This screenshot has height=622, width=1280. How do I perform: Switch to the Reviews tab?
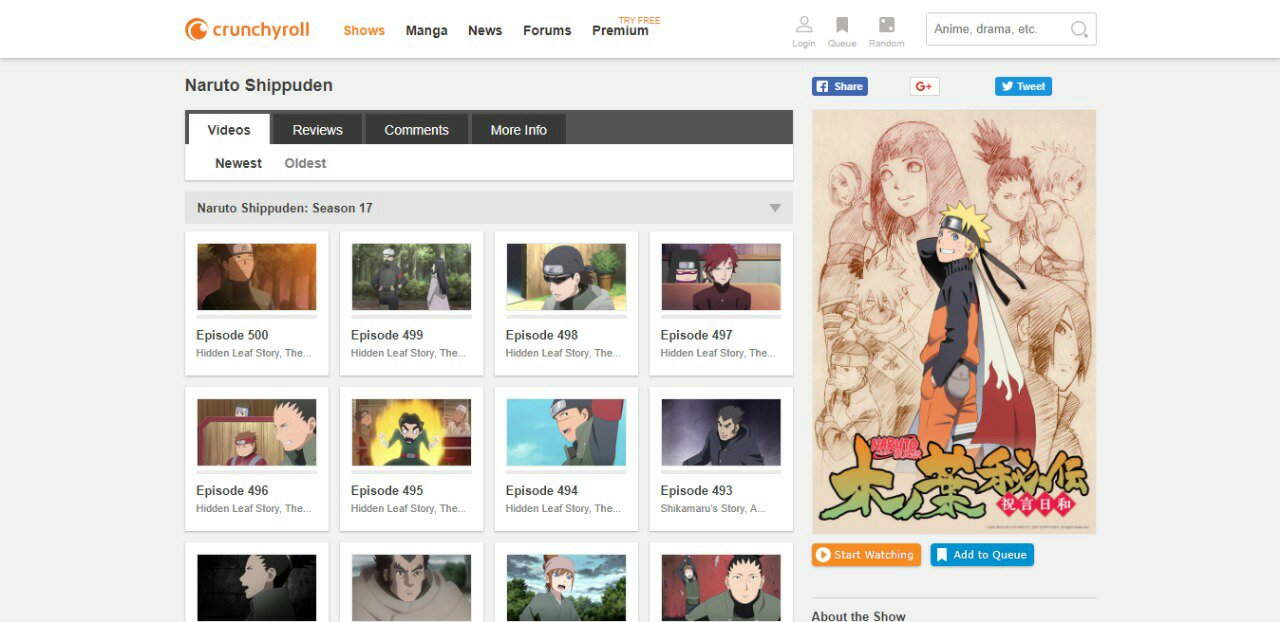point(318,130)
